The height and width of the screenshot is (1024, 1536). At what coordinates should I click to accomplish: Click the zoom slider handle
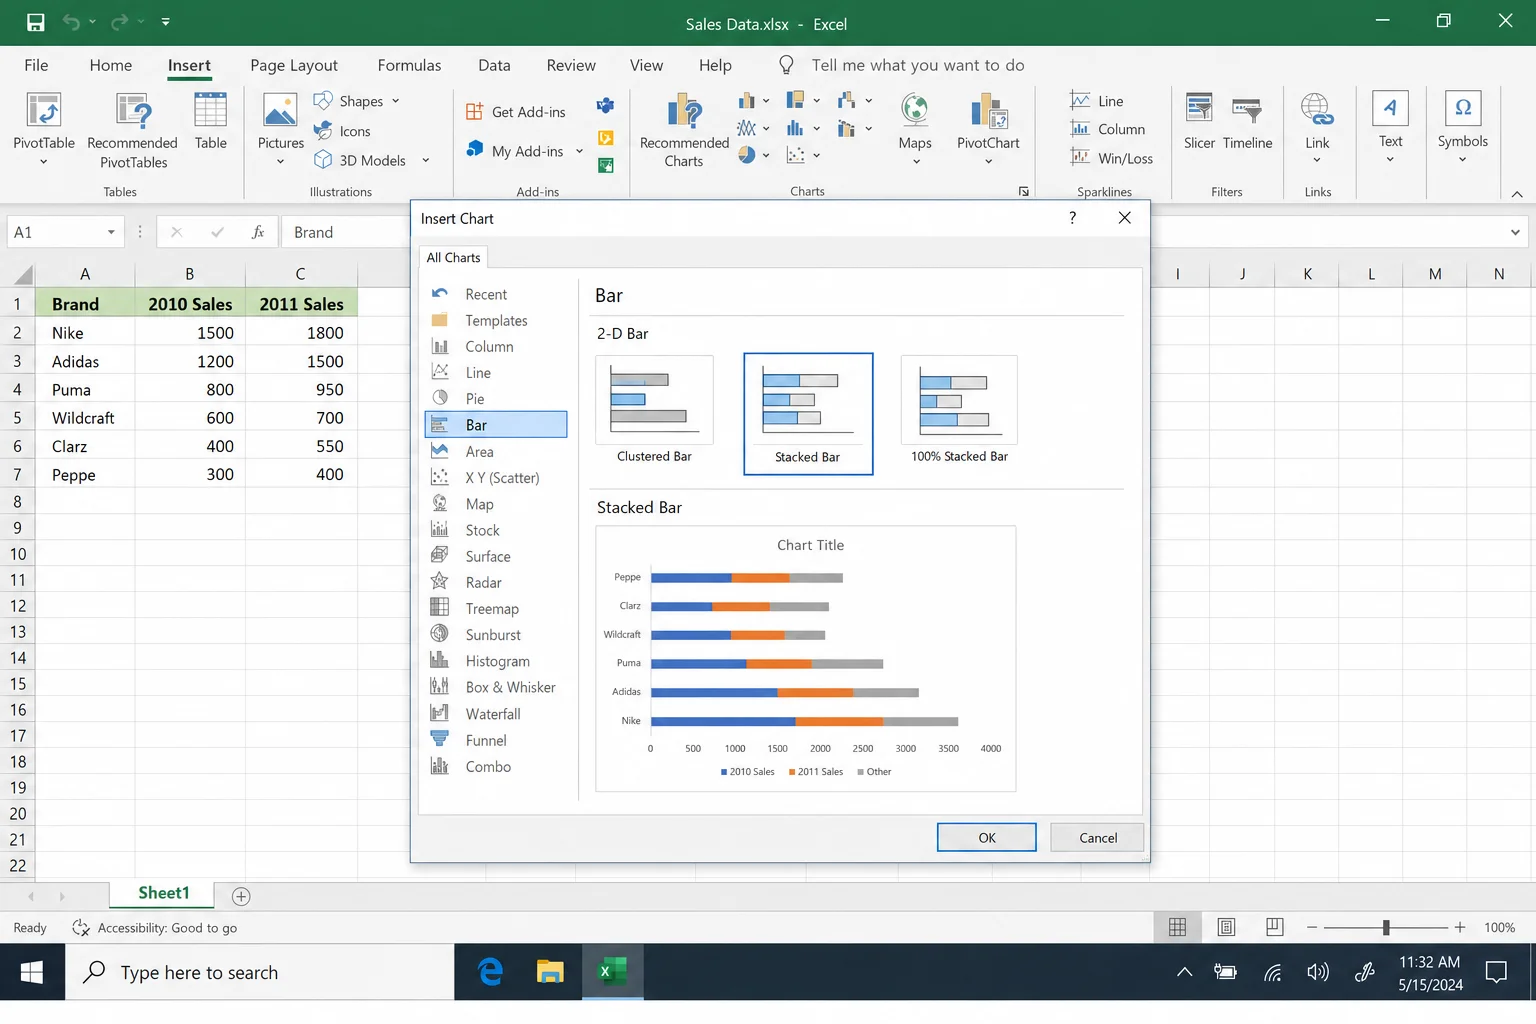pos(1386,927)
